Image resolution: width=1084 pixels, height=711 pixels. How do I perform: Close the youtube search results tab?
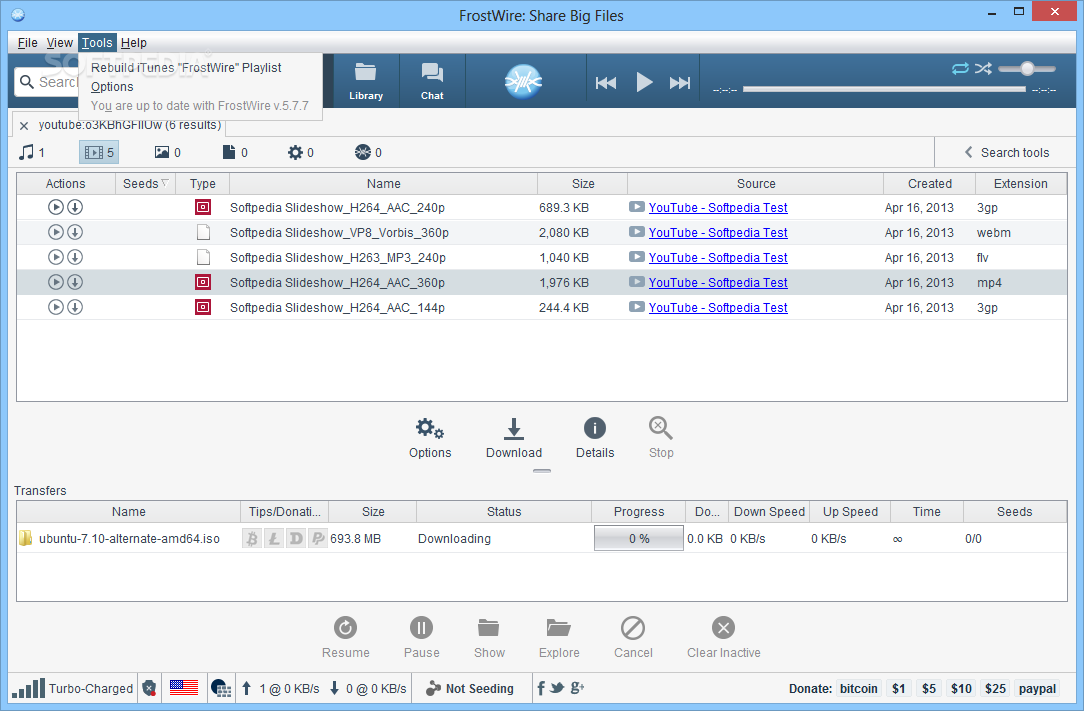tap(24, 126)
